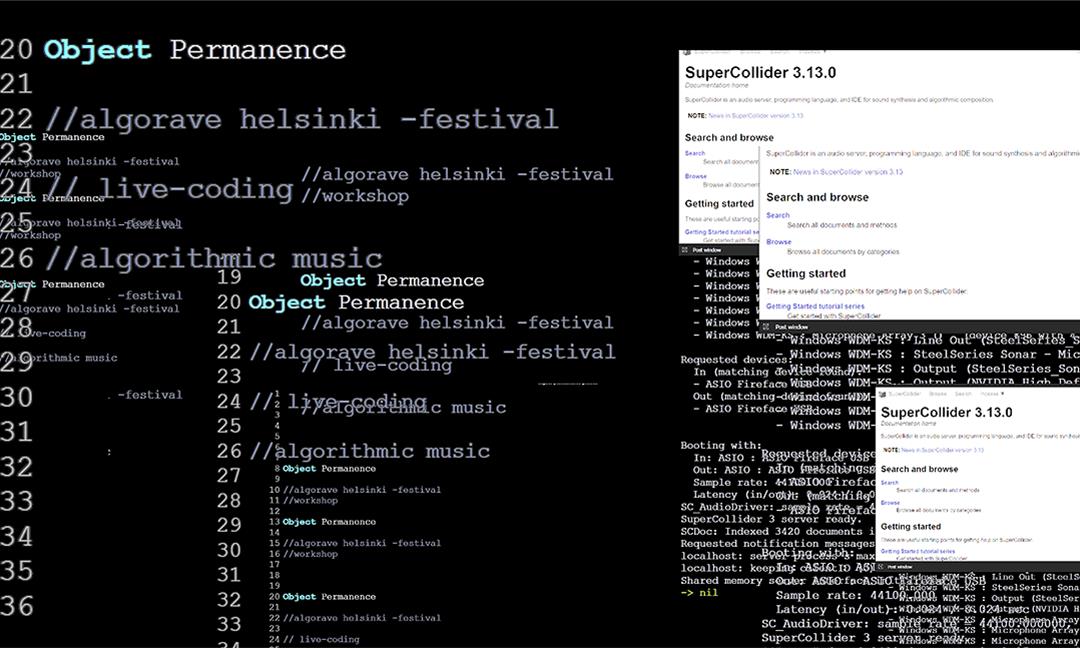Viewport: 1080px width, 648px height.
Task: Click the Search link in the middle overlapping help page
Action: 777,215
